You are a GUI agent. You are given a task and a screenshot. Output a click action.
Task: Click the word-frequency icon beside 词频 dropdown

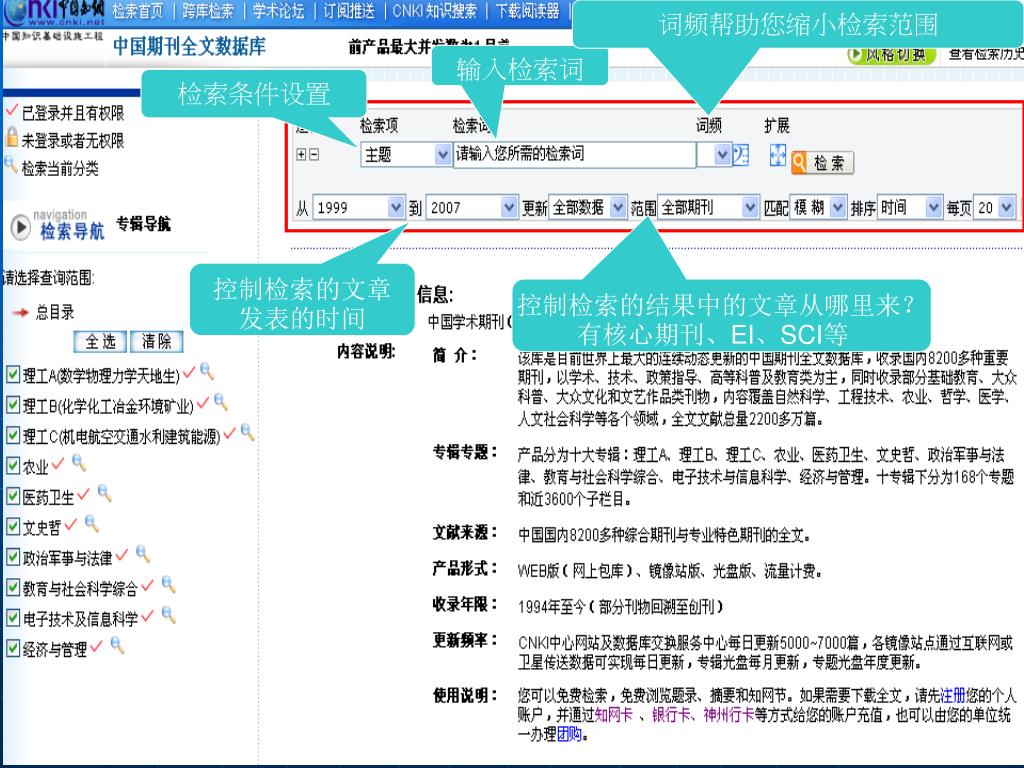(741, 155)
